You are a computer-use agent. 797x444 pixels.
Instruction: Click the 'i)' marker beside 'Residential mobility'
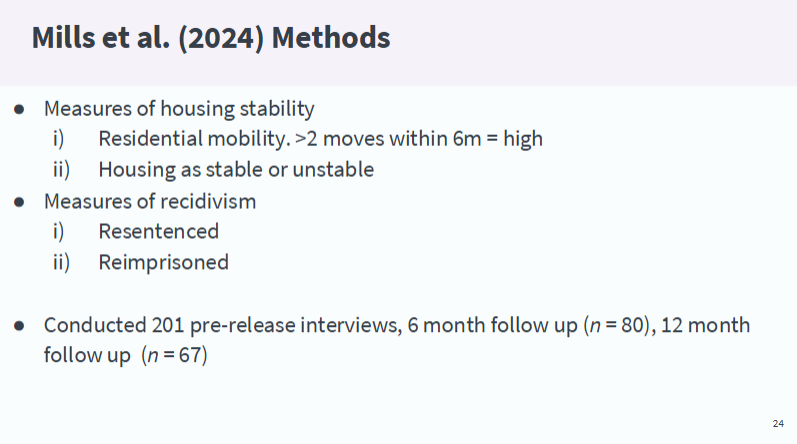pos(59,139)
